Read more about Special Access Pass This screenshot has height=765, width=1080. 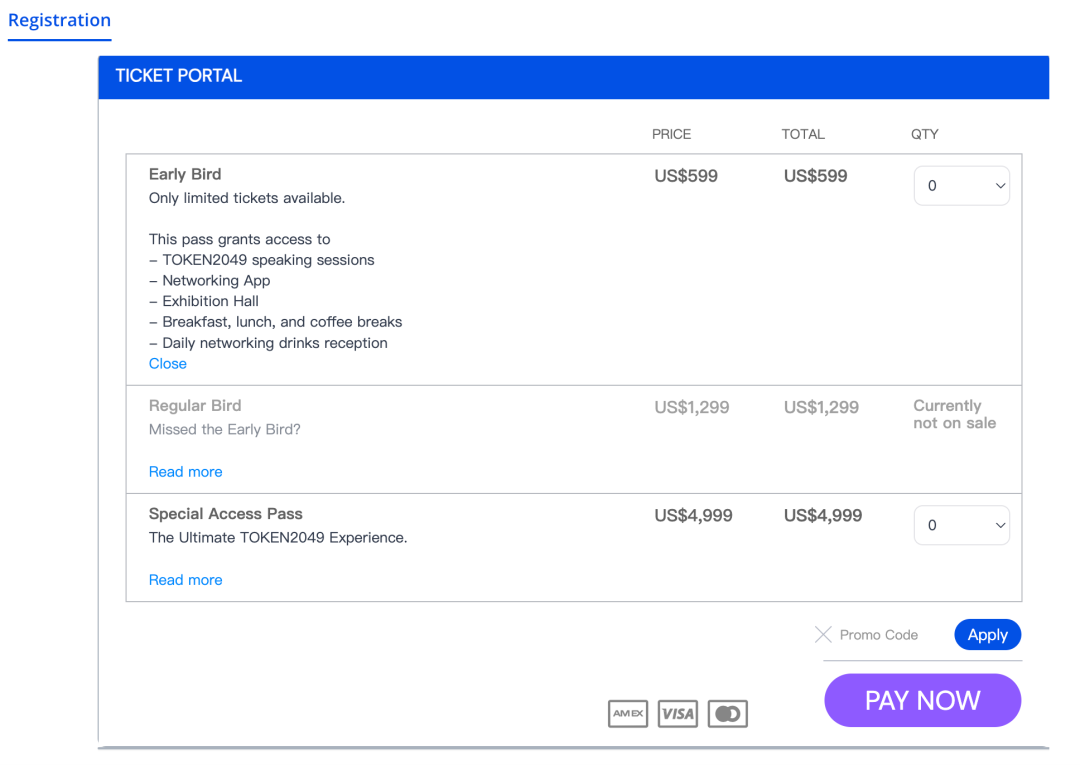[x=185, y=580]
